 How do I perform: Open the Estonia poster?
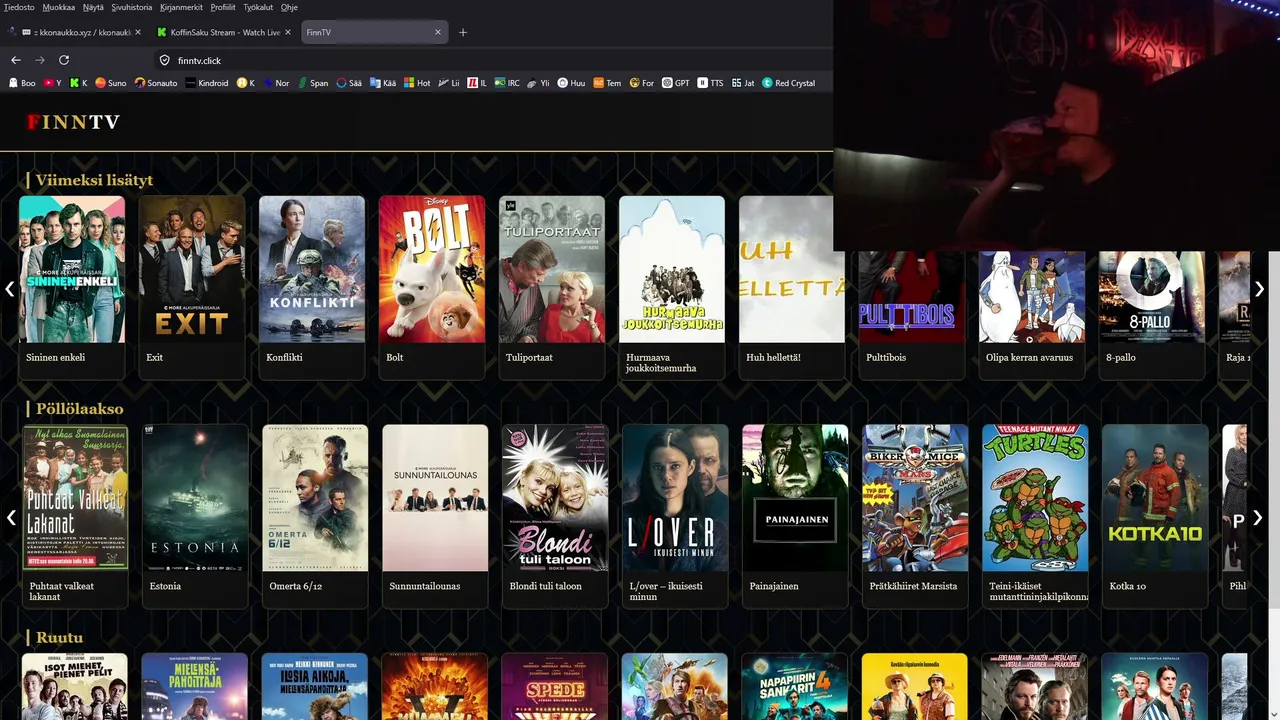tap(195, 498)
